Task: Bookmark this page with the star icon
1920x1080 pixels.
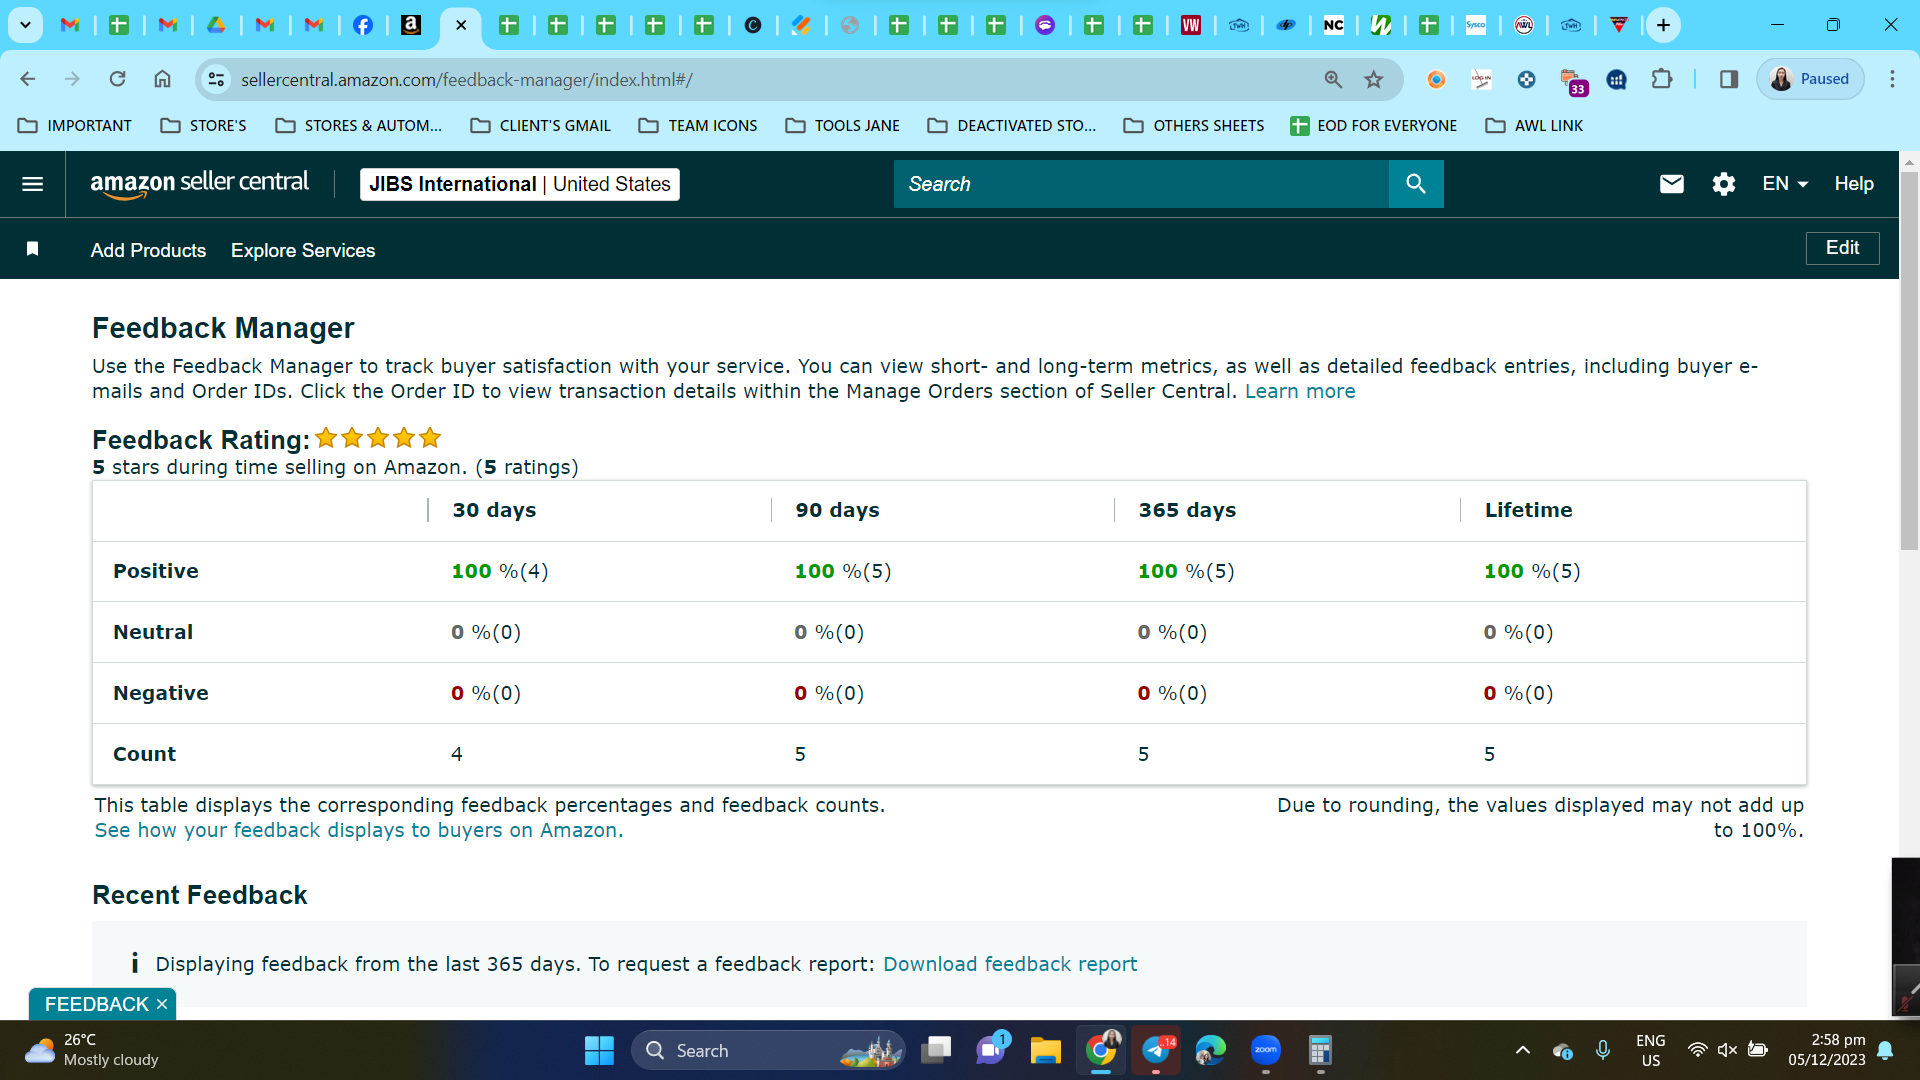Action: coord(1374,79)
